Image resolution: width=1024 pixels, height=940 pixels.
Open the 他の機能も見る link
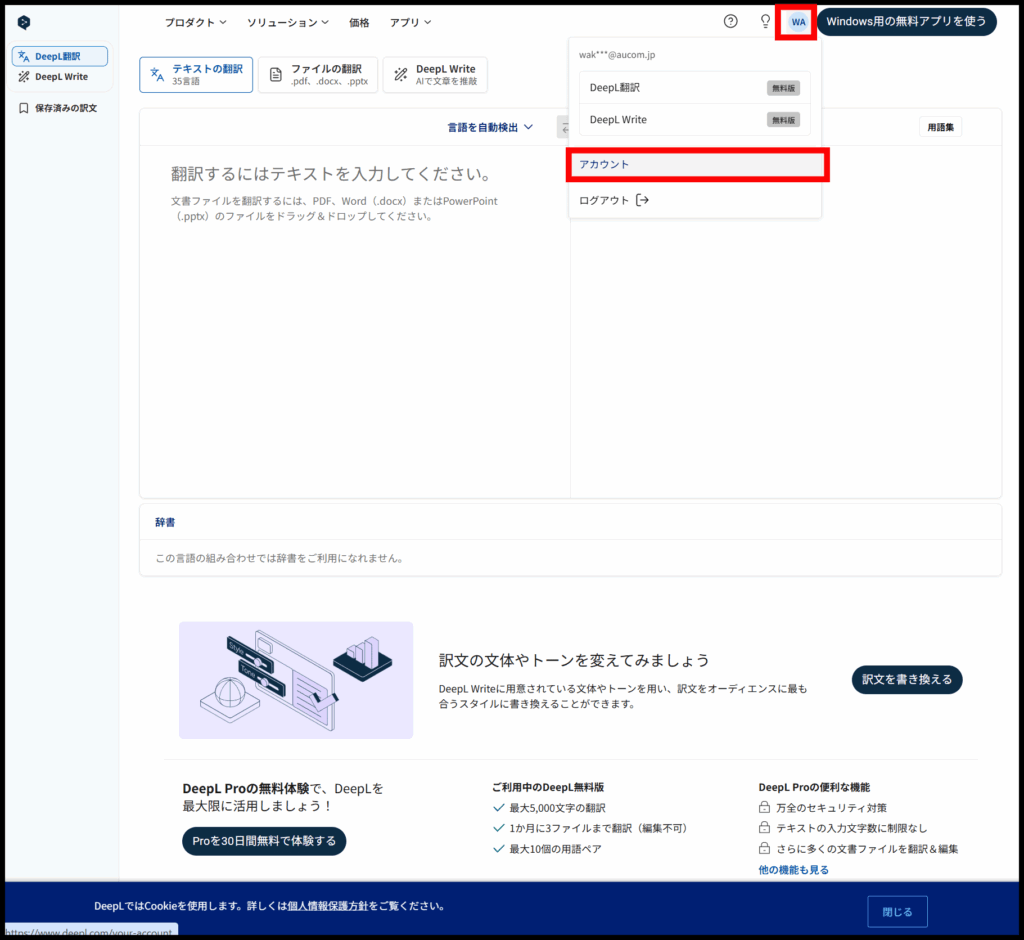click(x=793, y=869)
